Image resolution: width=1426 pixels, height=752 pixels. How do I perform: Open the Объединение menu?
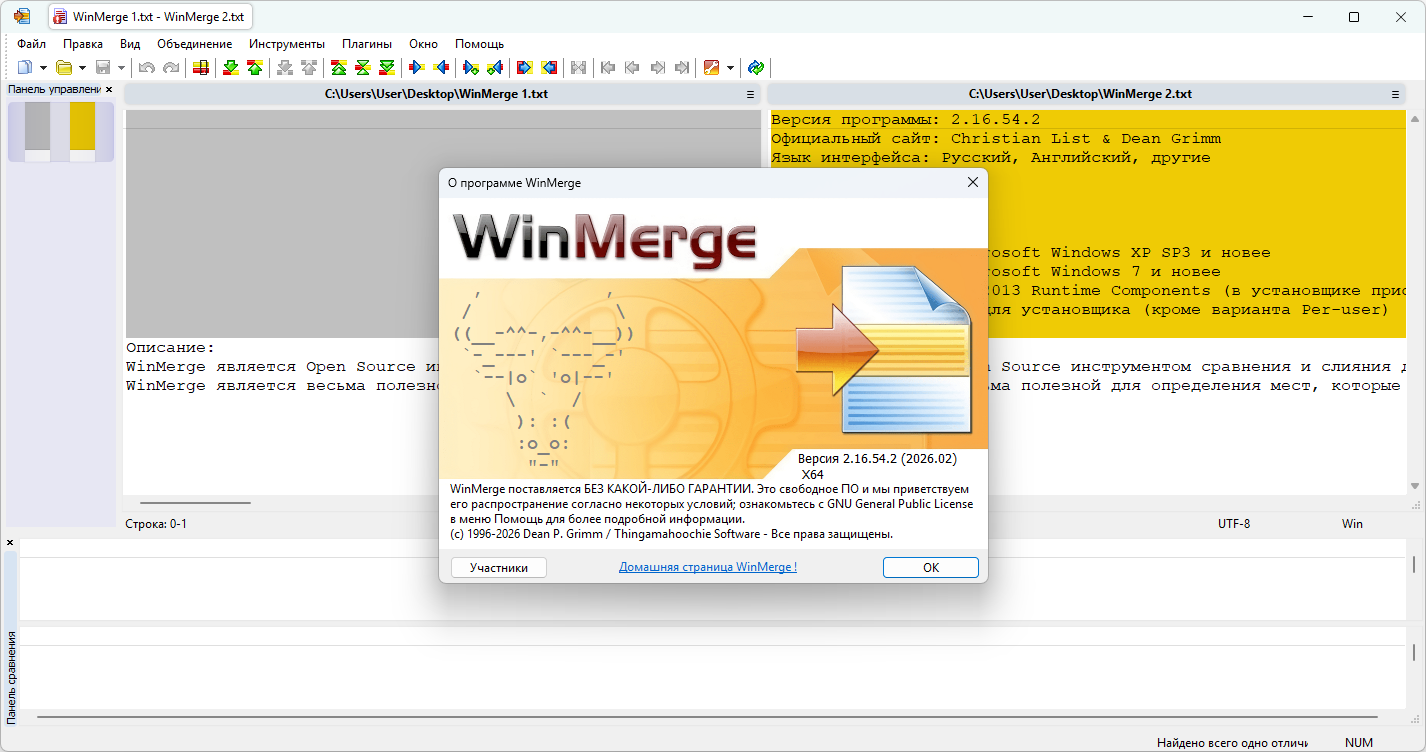click(x=194, y=44)
